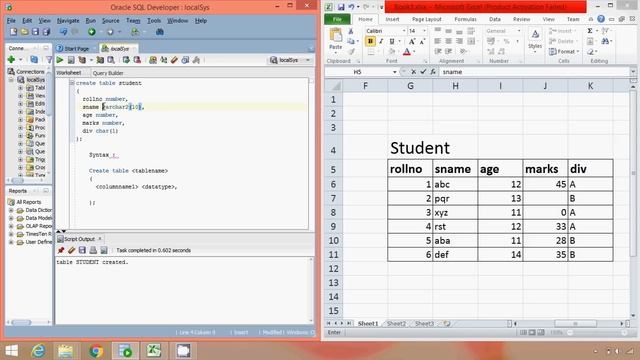Viewport: 640px width, 360px height.
Task: Open the Name Box dropdown showing H5
Action: 395,72
